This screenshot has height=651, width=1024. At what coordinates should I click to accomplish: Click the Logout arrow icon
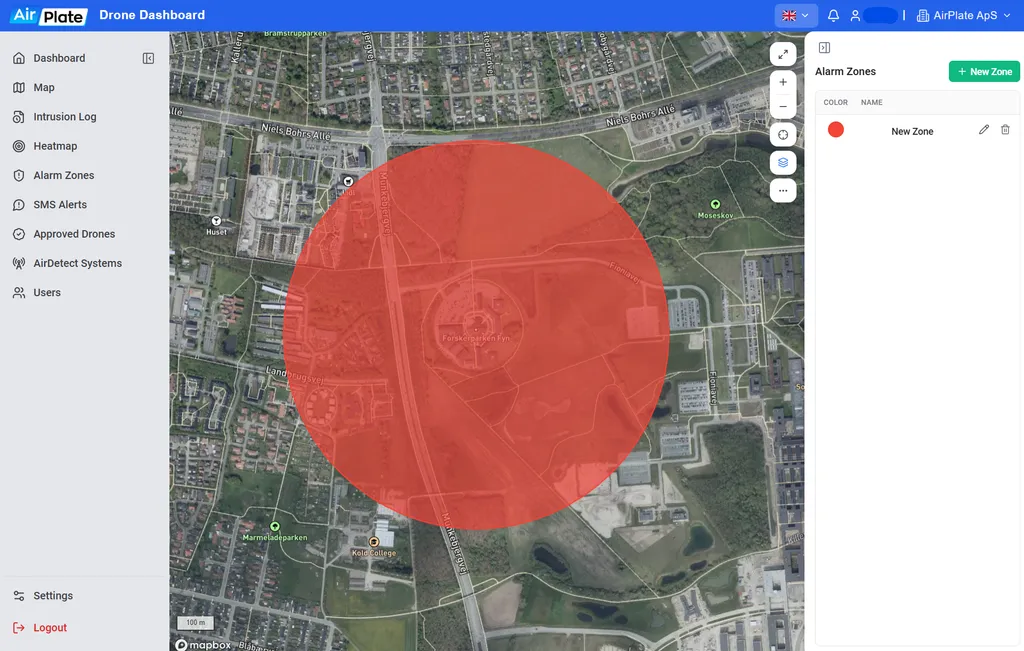tap(19, 627)
